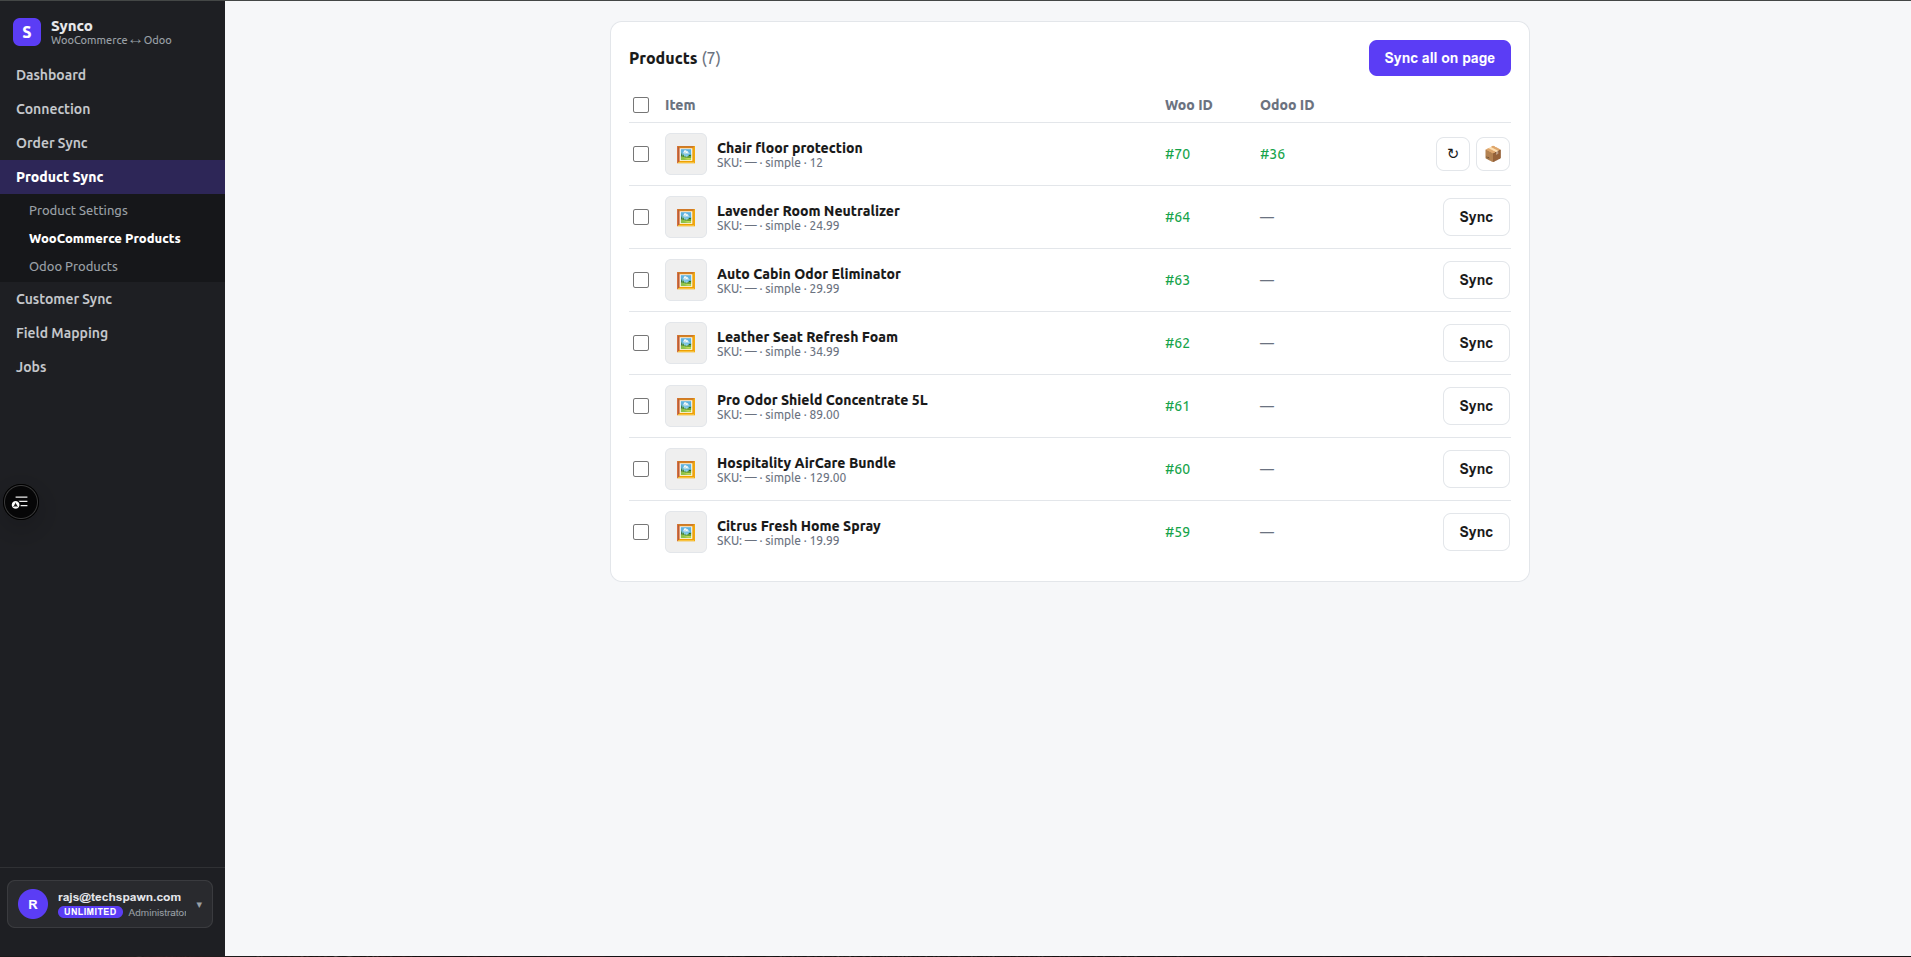Viewport: 1911px width, 957px height.
Task: Click the Chair floor protection product name
Action: [789, 148]
